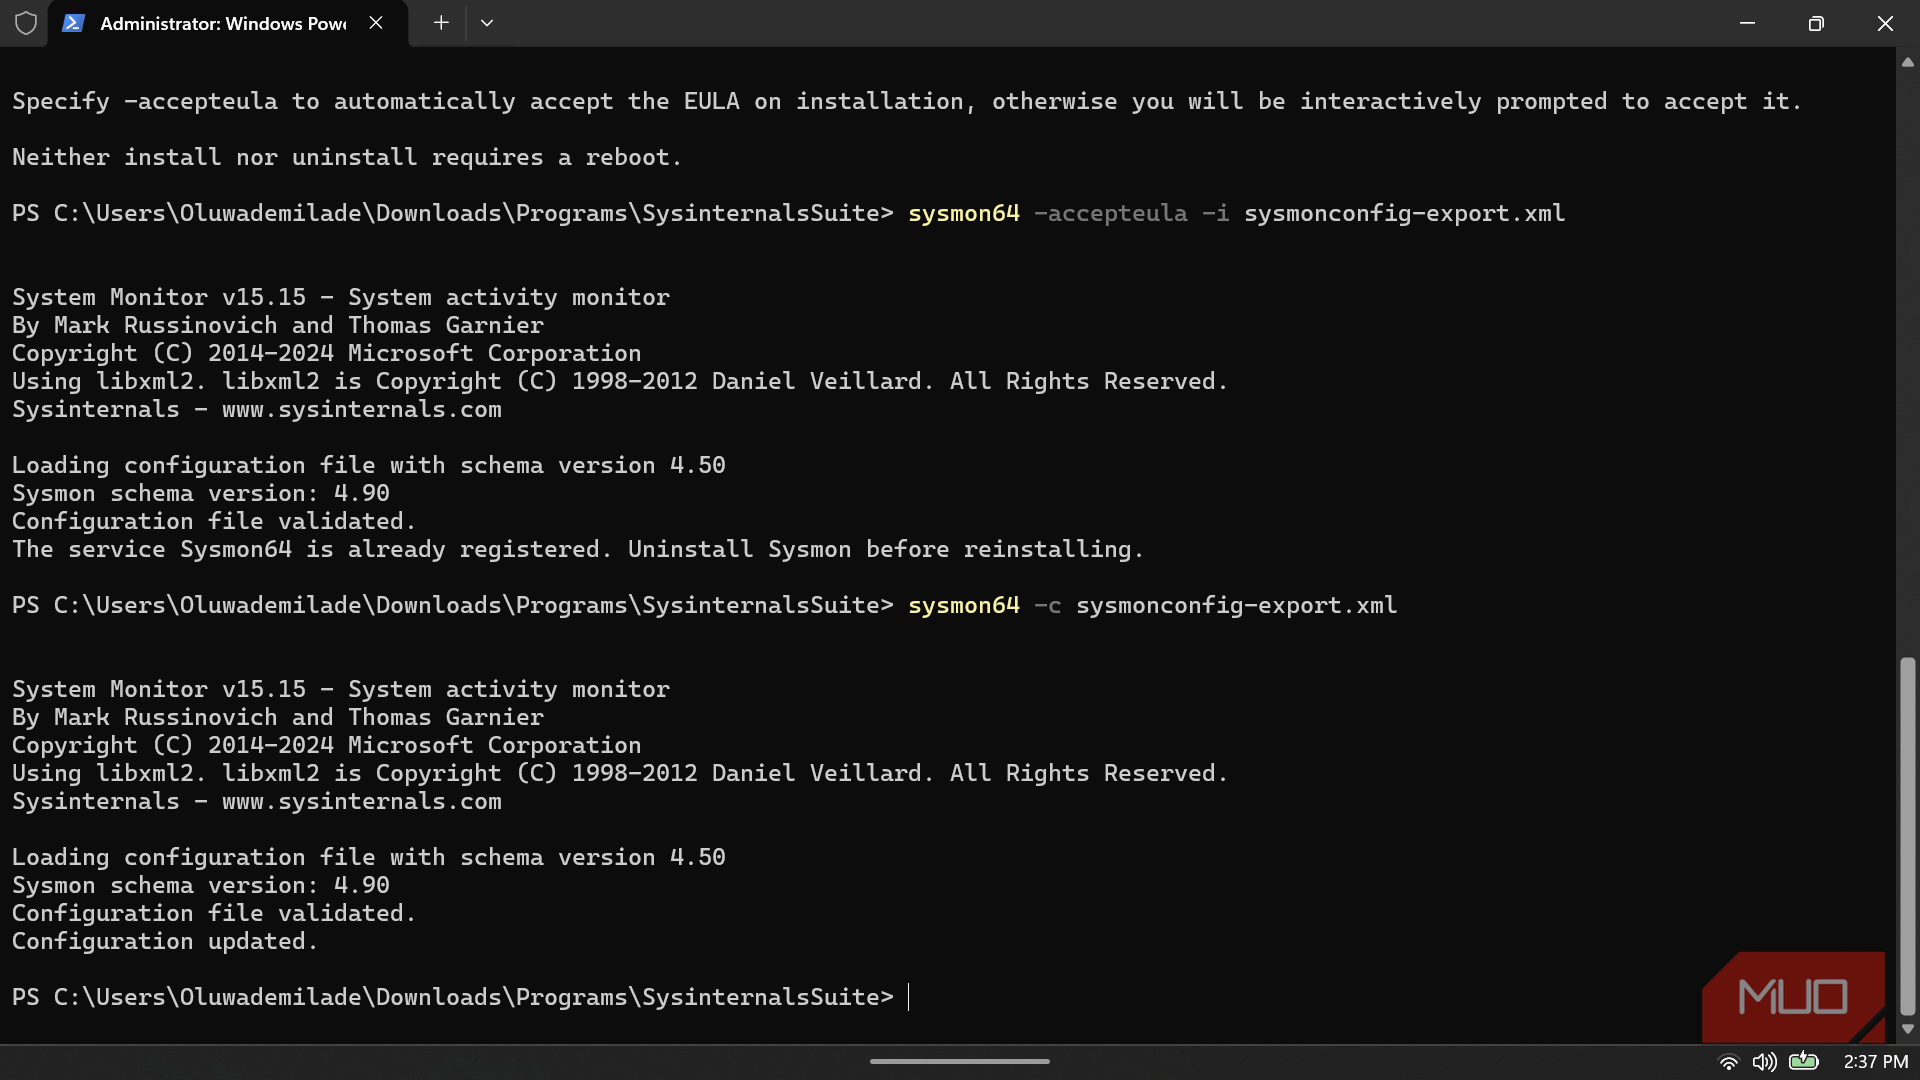Click the command 'sysmon64 -accepteula -i sysmonconfig-export.xml'

click(x=1236, y=214)
